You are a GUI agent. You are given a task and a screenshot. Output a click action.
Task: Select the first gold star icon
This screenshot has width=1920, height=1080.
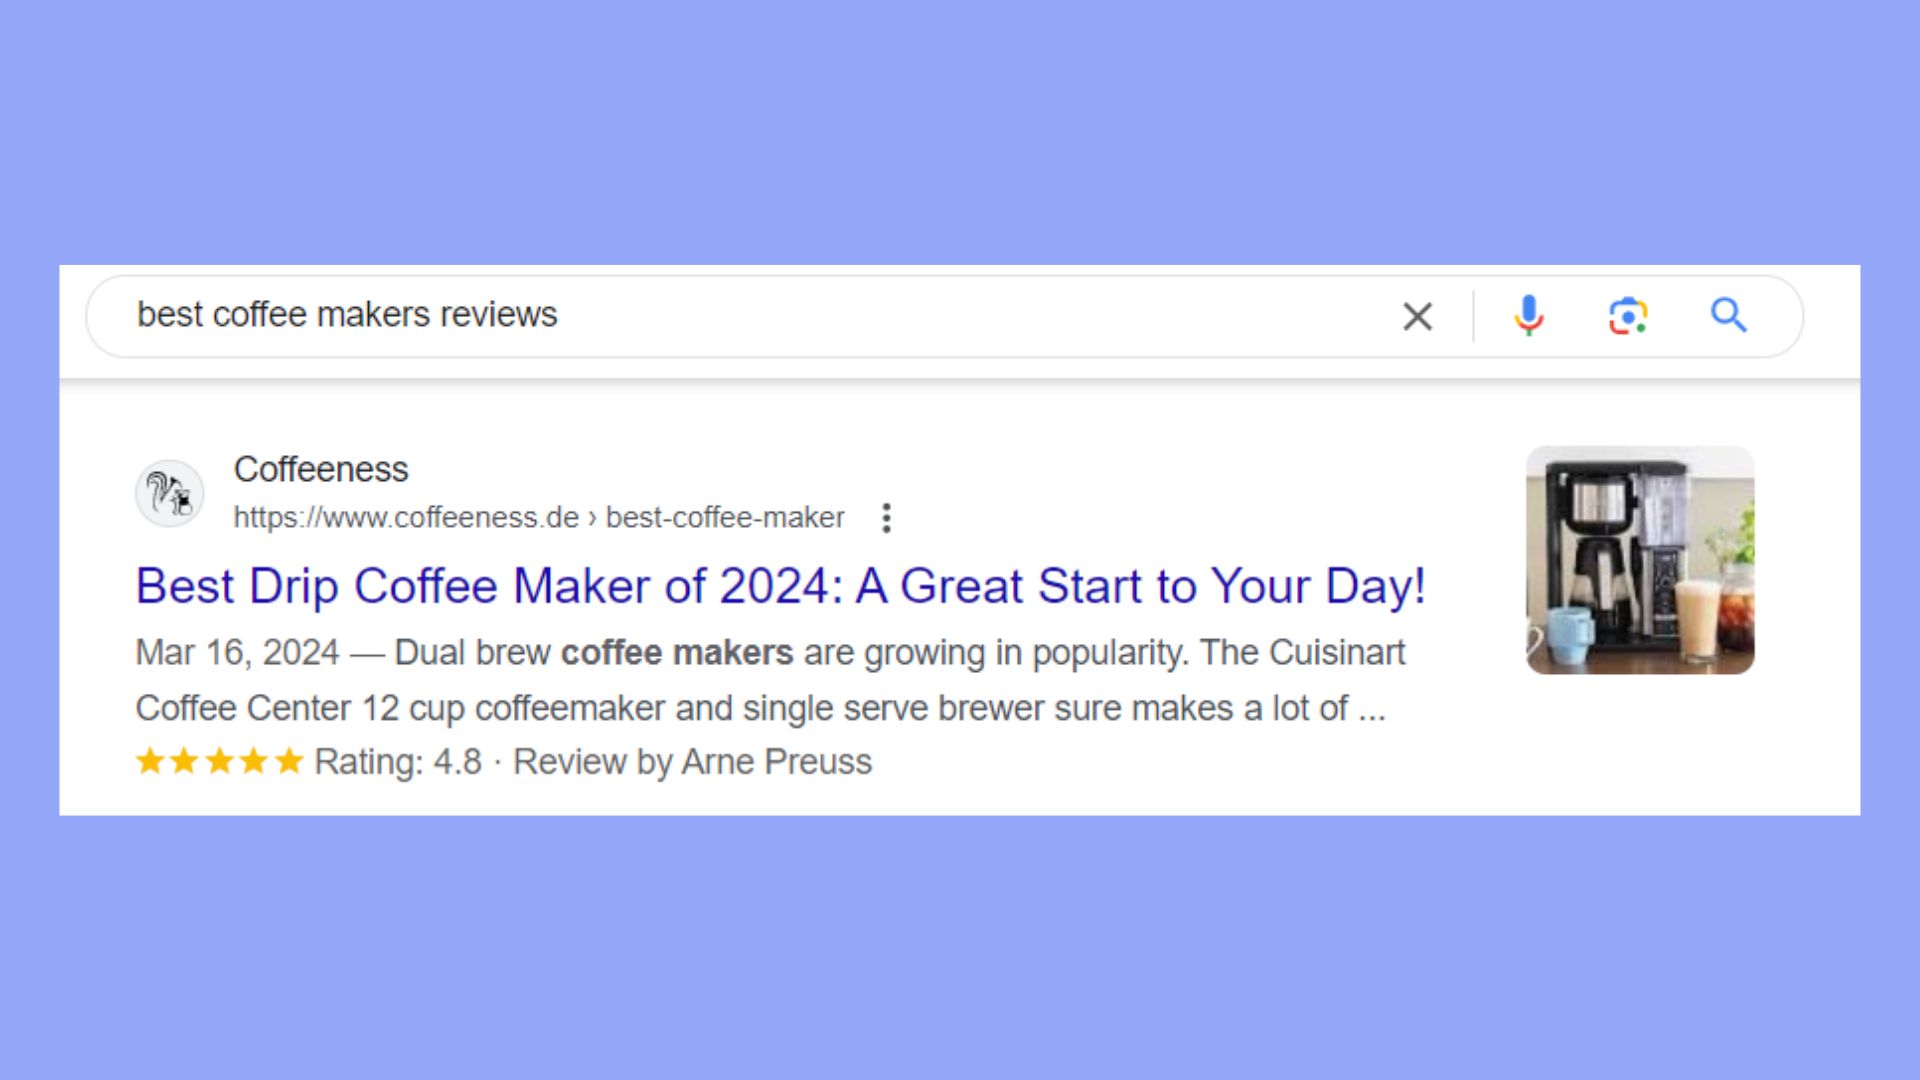coord(150,761)
